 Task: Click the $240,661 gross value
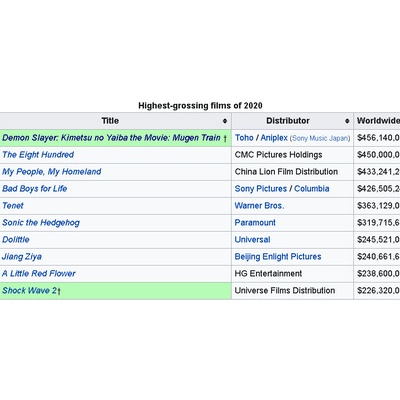pyautogui.click(x=378, y=257)
